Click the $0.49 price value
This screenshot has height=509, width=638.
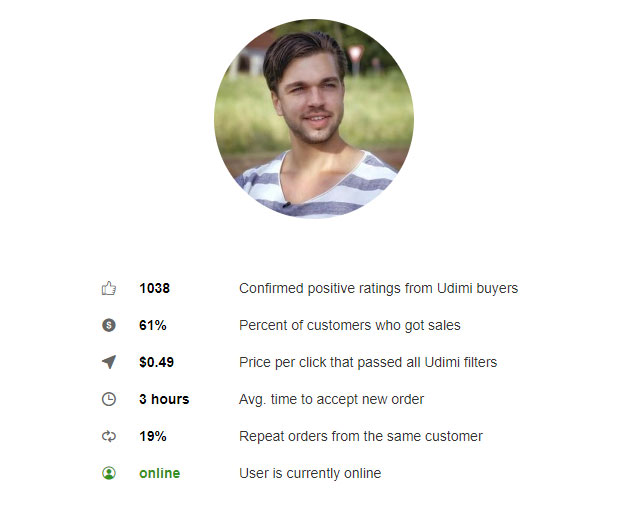(x=156, y=362)
